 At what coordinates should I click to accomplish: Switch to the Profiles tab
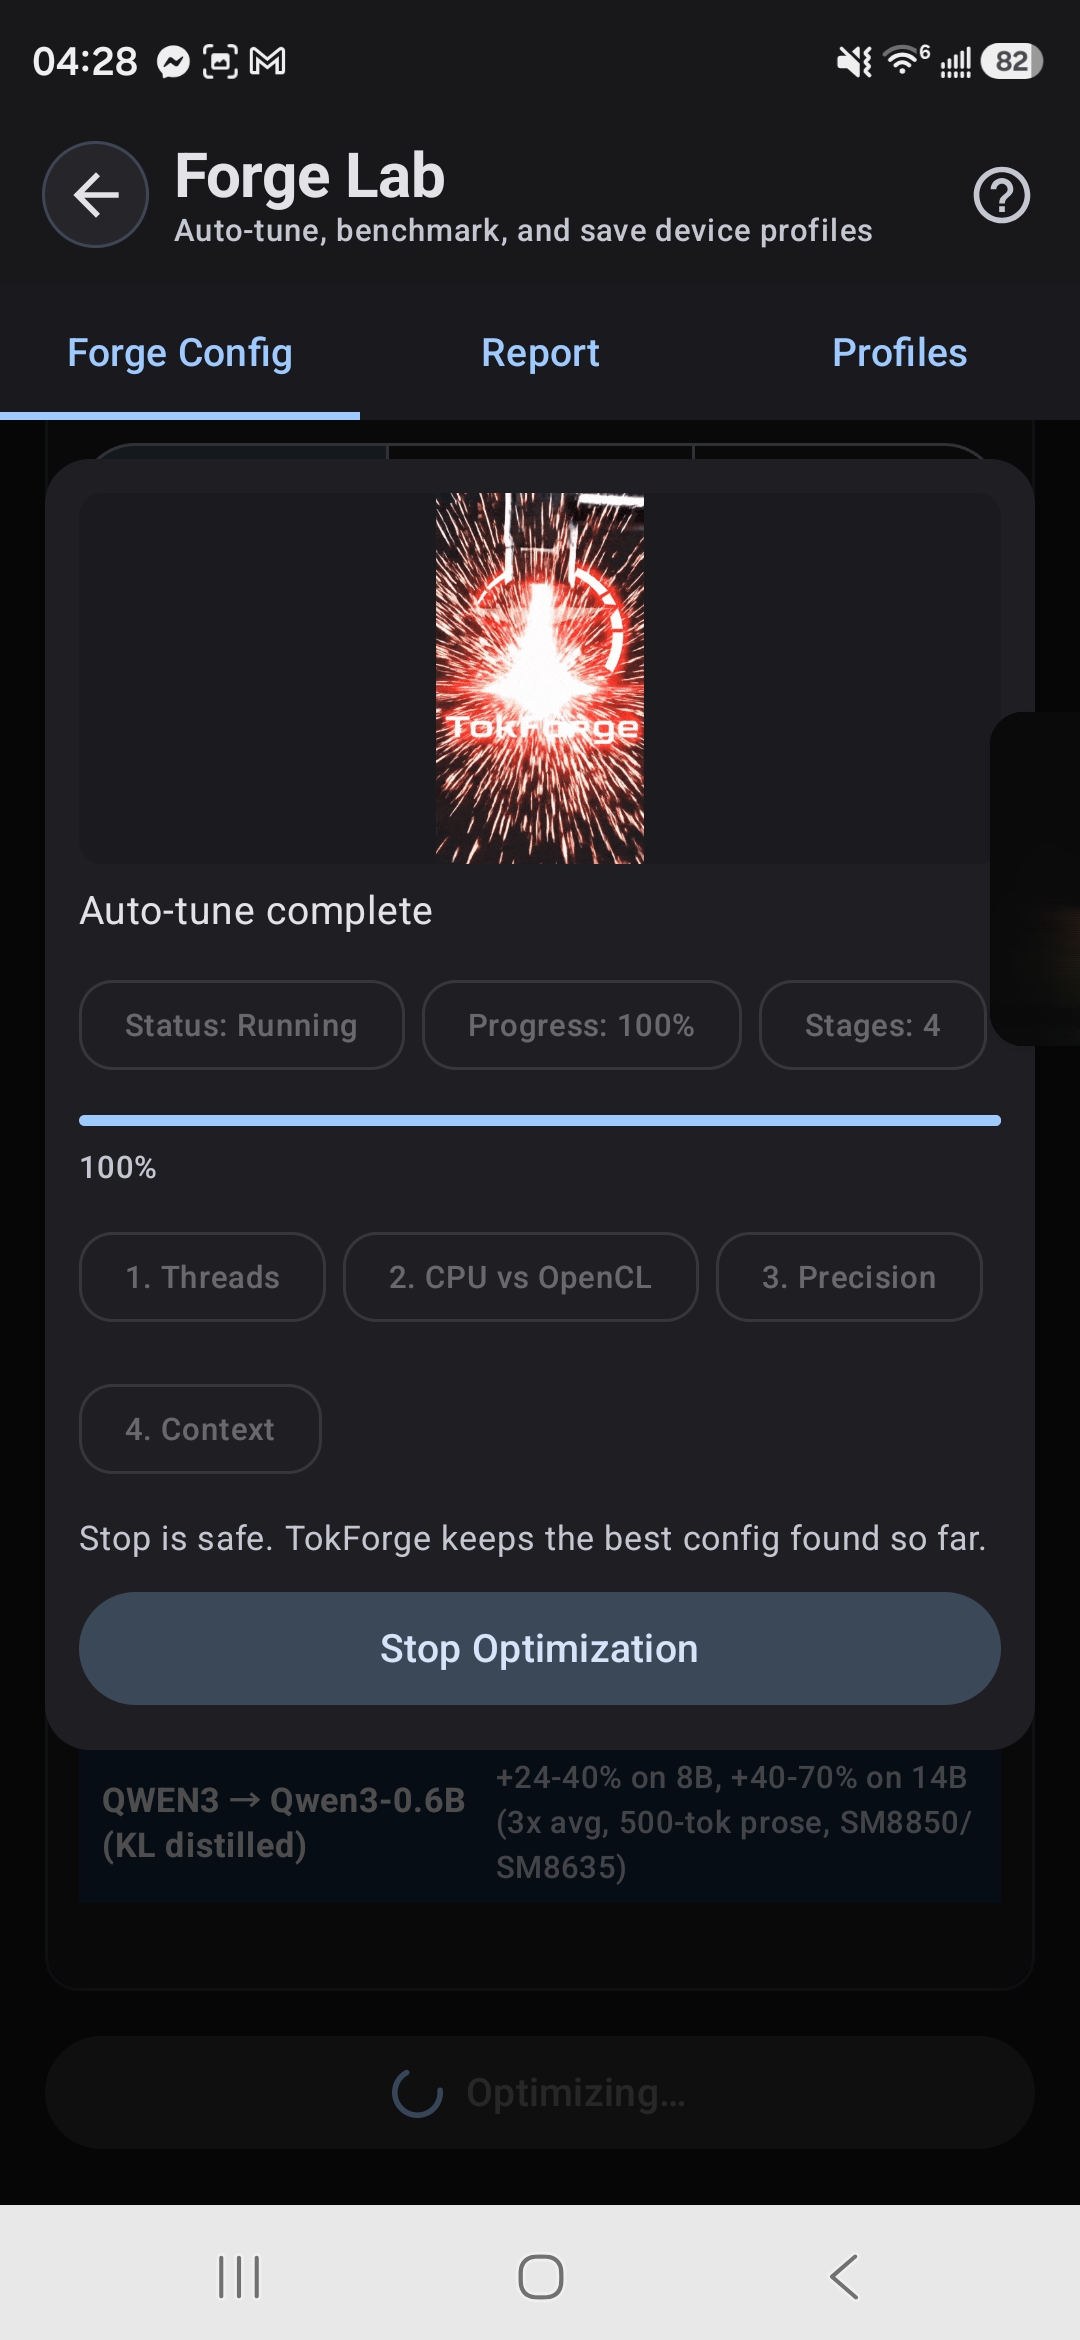[x=898, y=353]
